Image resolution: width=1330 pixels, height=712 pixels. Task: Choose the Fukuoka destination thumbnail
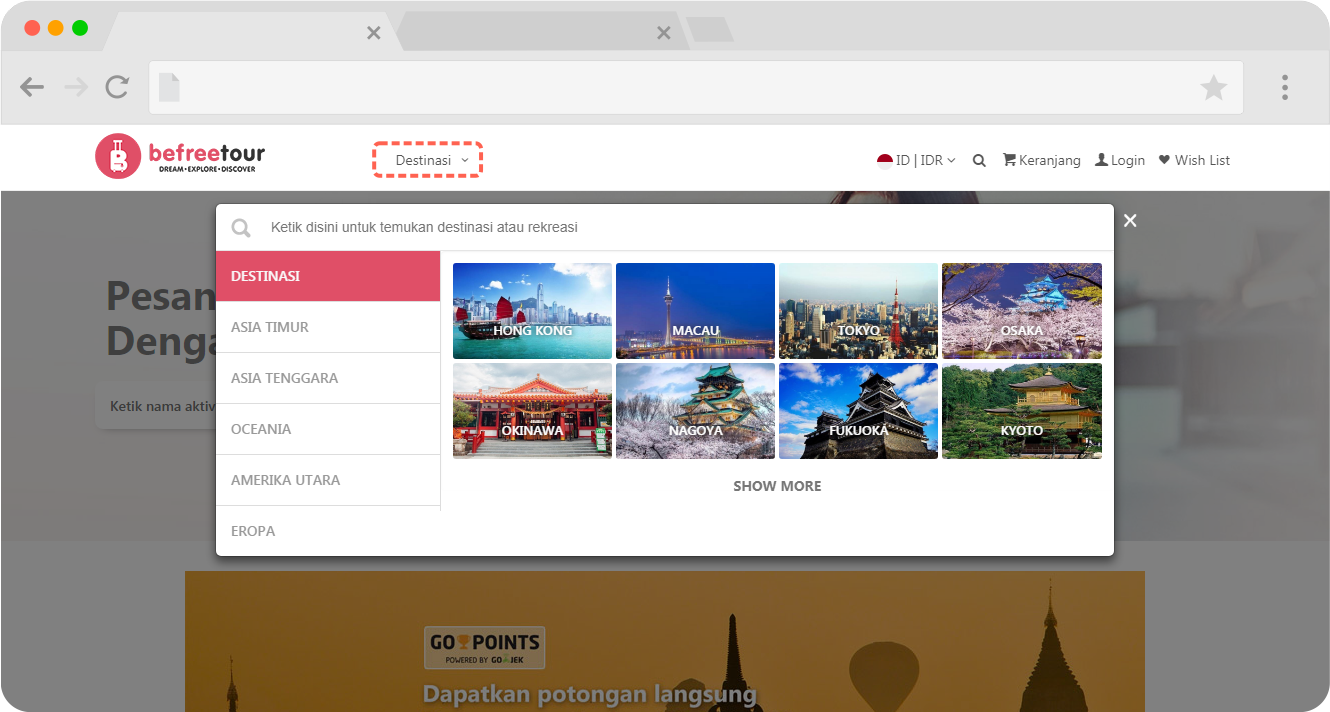tap(858, 411)
